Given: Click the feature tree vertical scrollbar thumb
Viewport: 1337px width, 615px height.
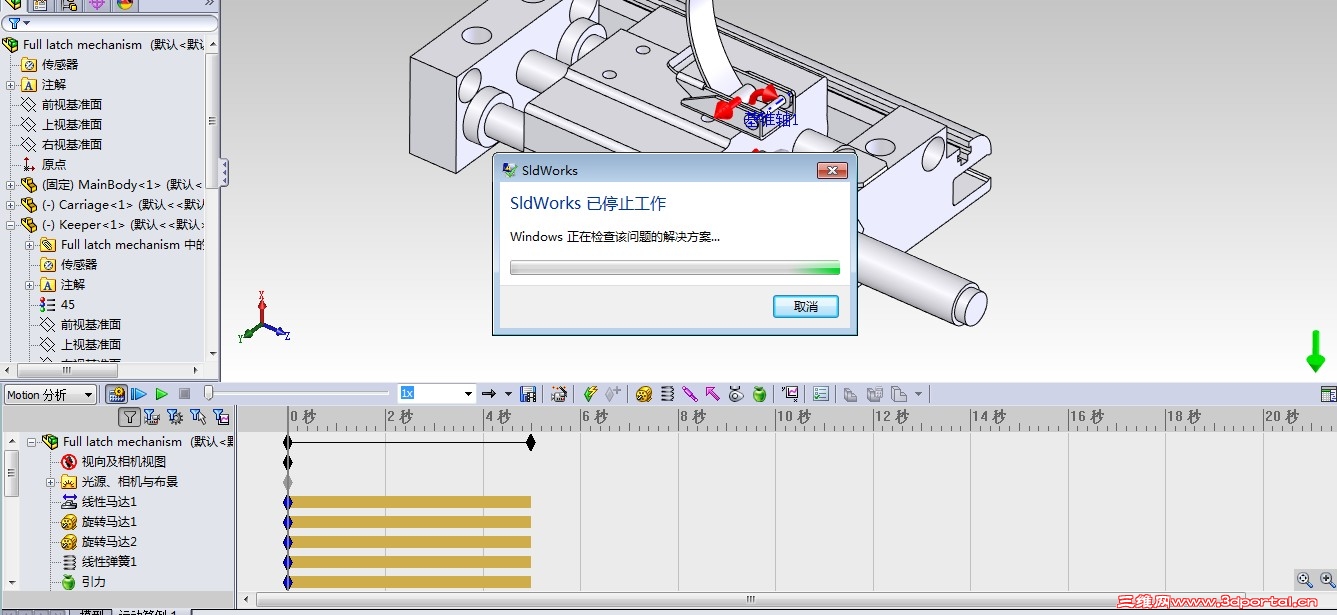Looking at the screenshot, I should [x=212, y=120].
